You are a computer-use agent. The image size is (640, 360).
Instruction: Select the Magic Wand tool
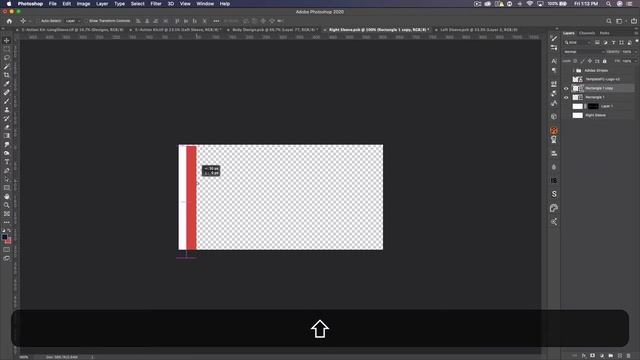[7, 67]
